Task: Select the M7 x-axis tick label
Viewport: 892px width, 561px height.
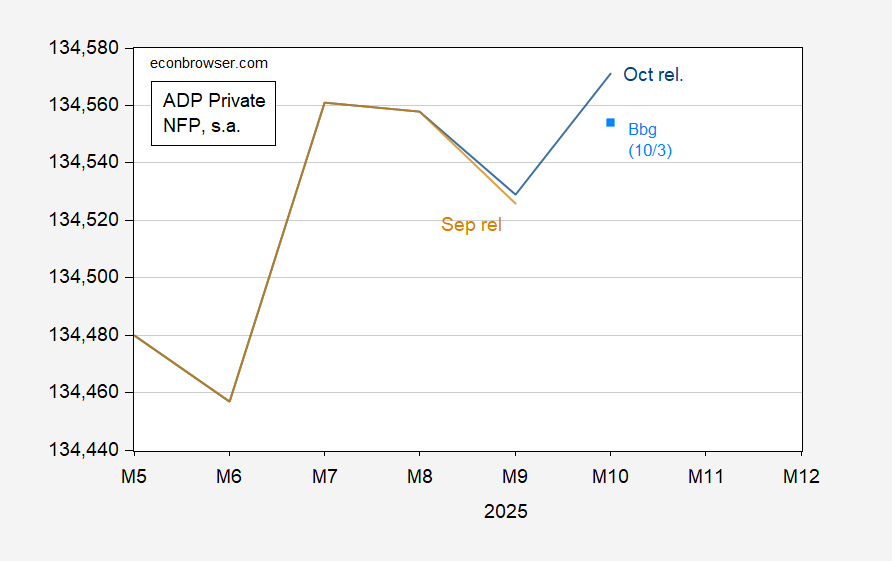Action: 324,477
